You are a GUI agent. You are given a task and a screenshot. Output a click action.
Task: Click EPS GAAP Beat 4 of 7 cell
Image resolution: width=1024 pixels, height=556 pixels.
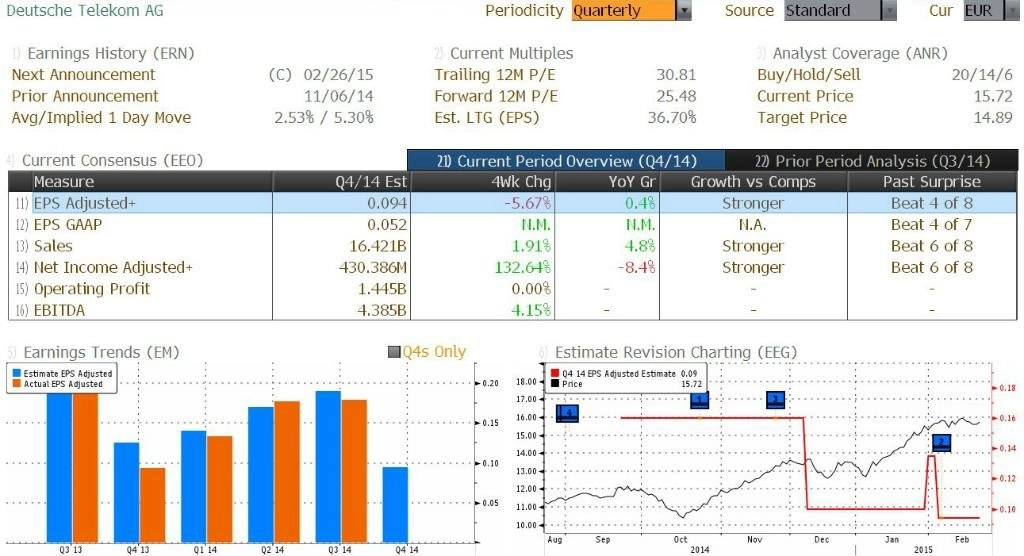pyautogui.click(x=932, y=225)
